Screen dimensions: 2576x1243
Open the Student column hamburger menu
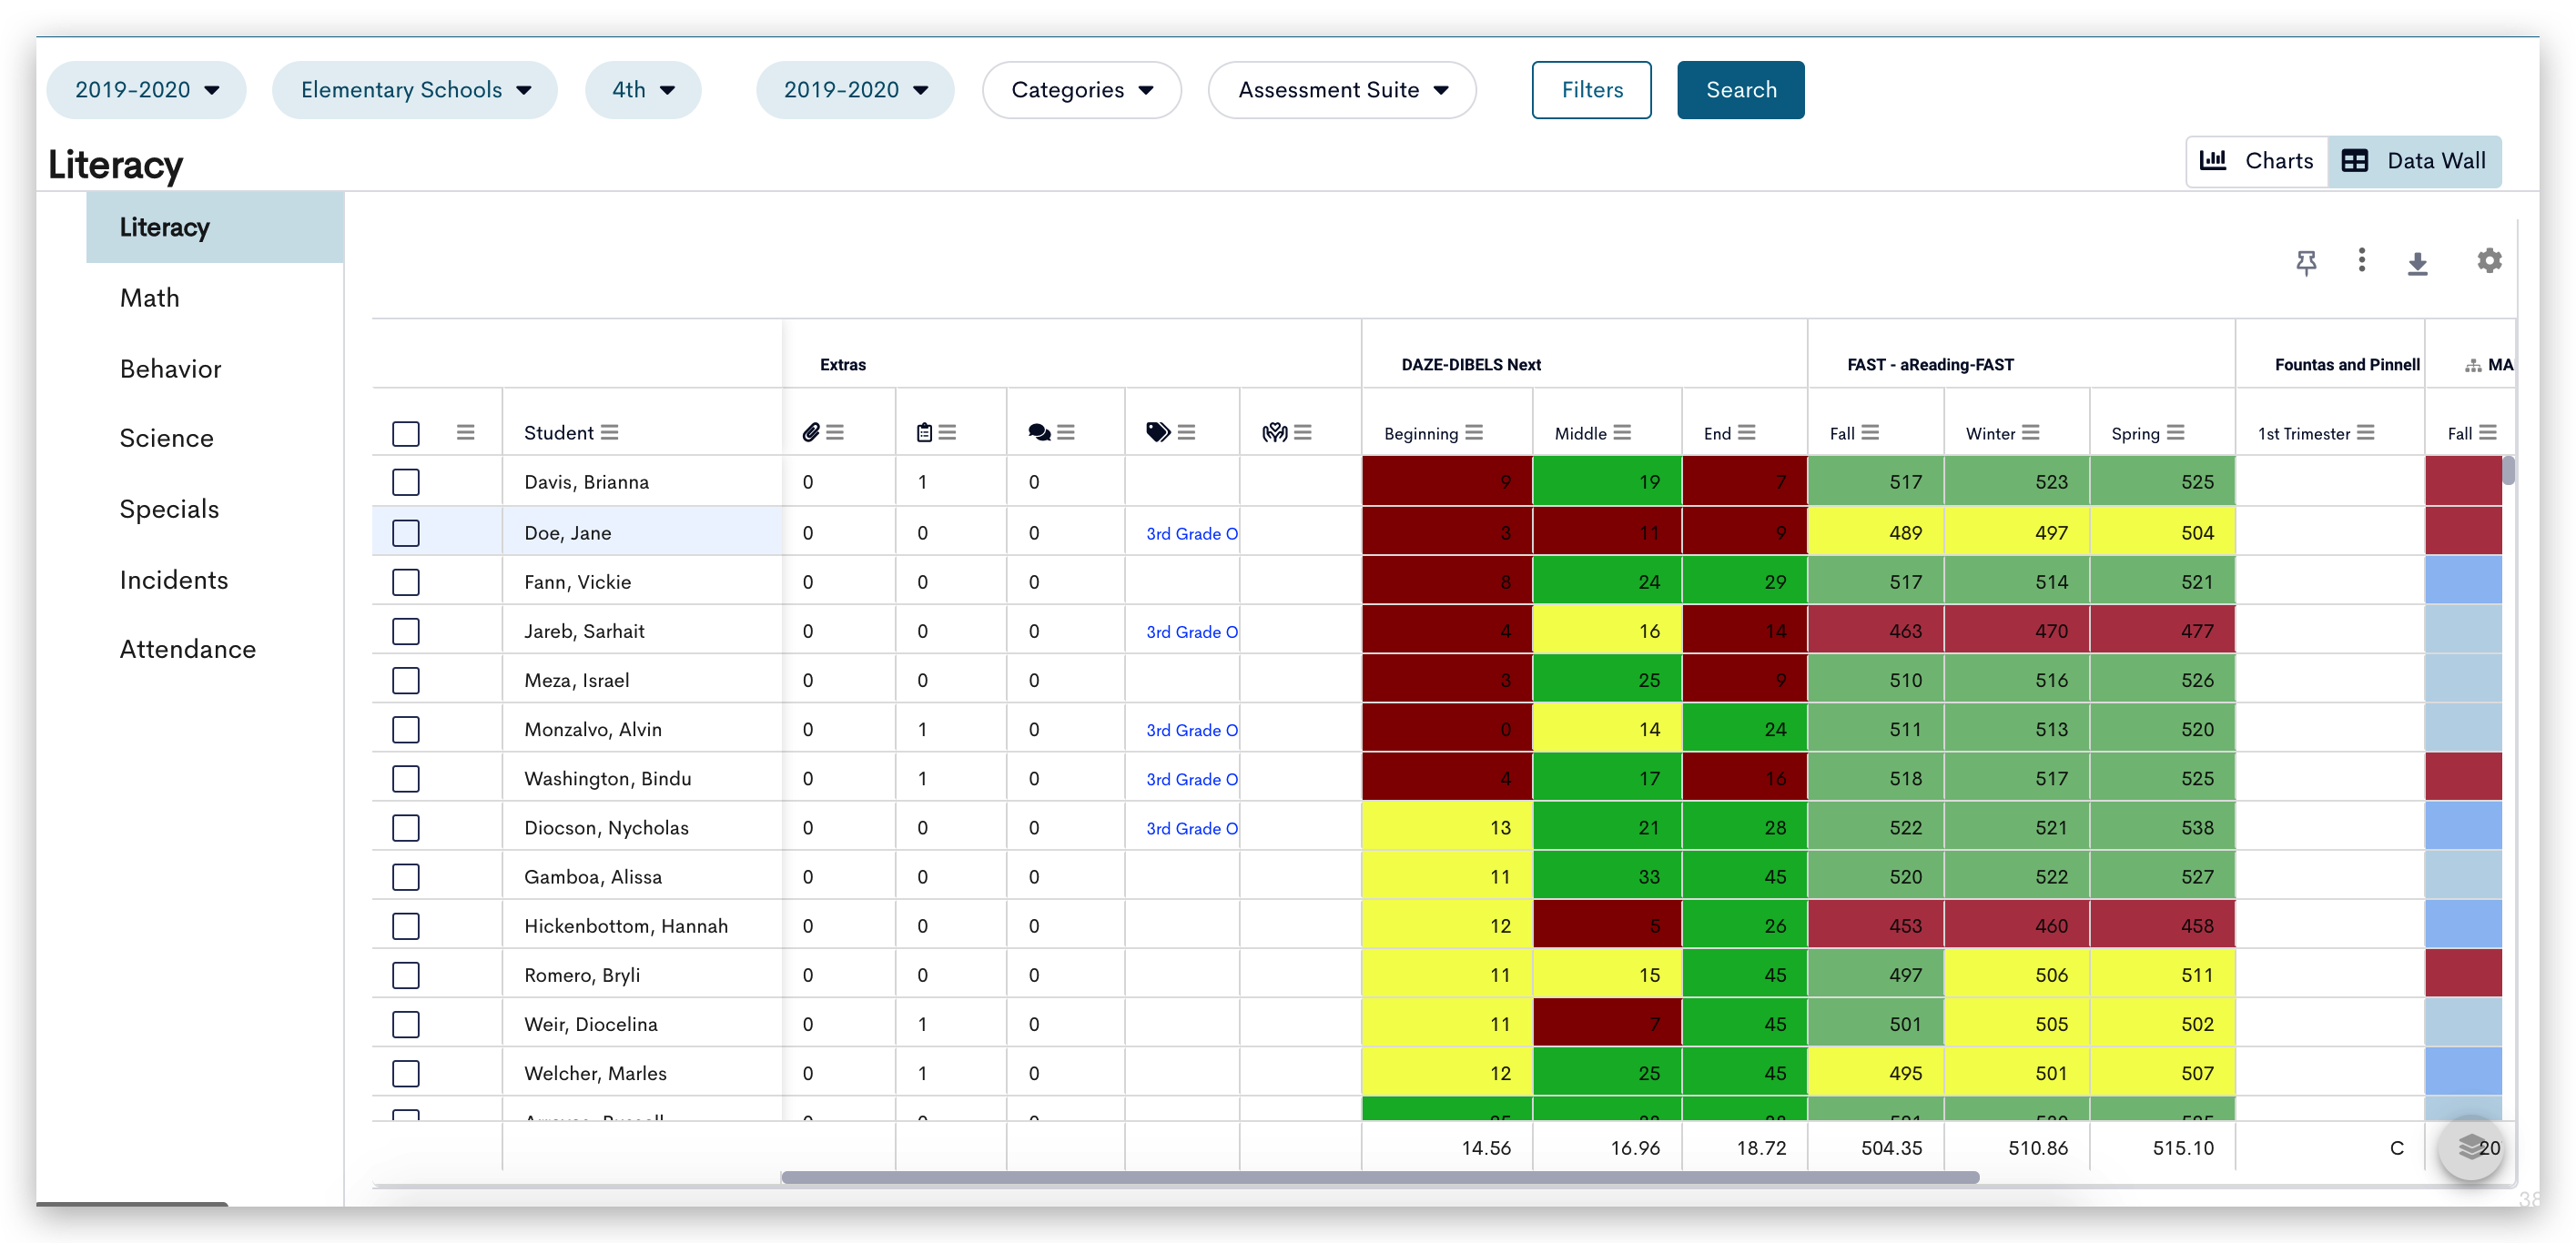click(609, 432)
